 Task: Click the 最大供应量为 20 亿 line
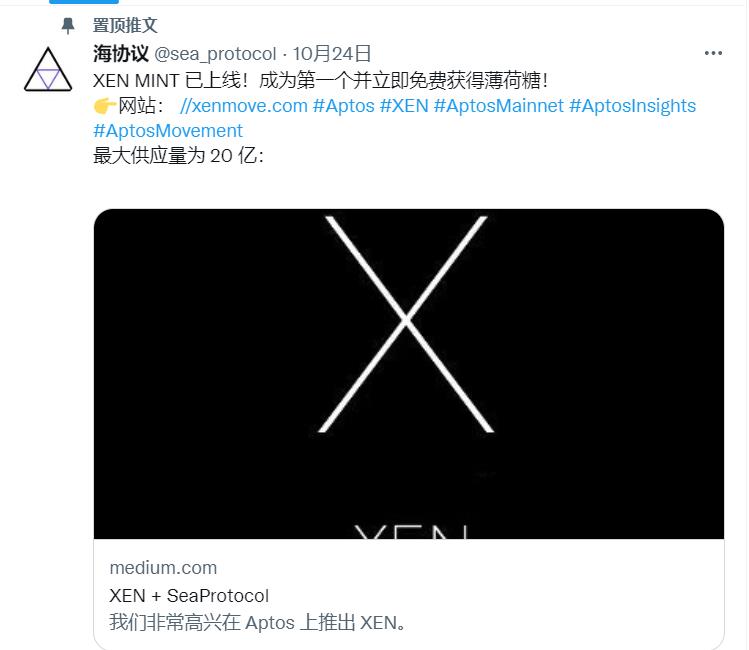178,156
